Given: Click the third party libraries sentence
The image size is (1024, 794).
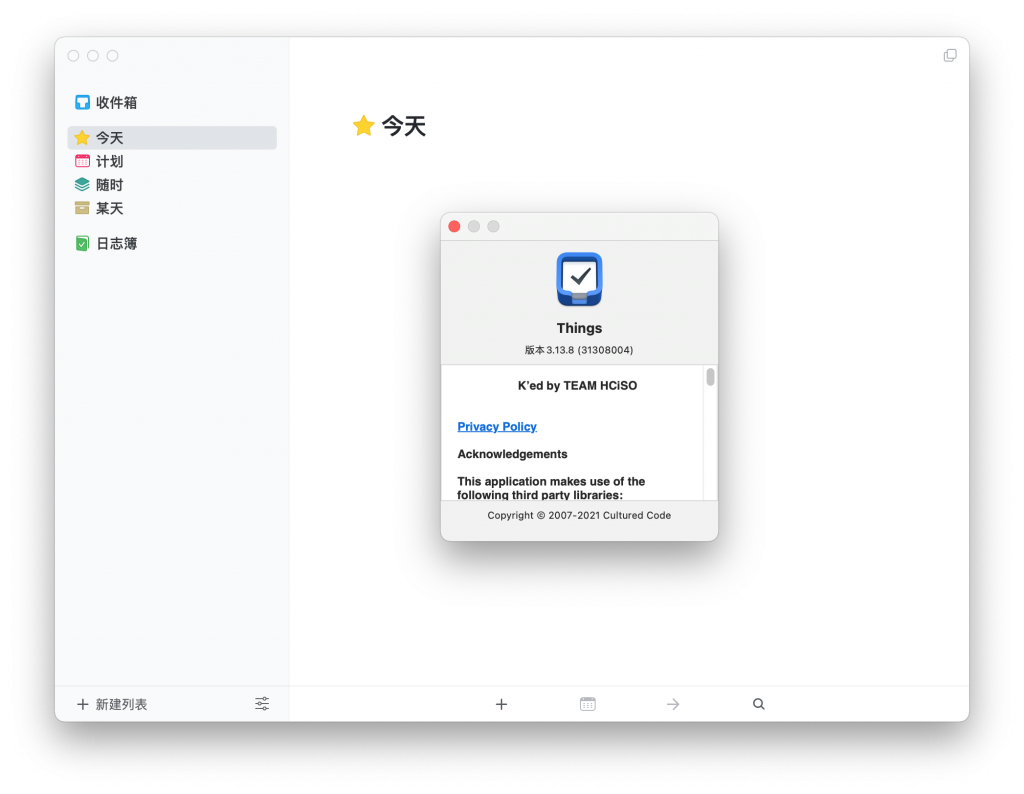Looking at the screenshot, I should [x=551, y=488].
